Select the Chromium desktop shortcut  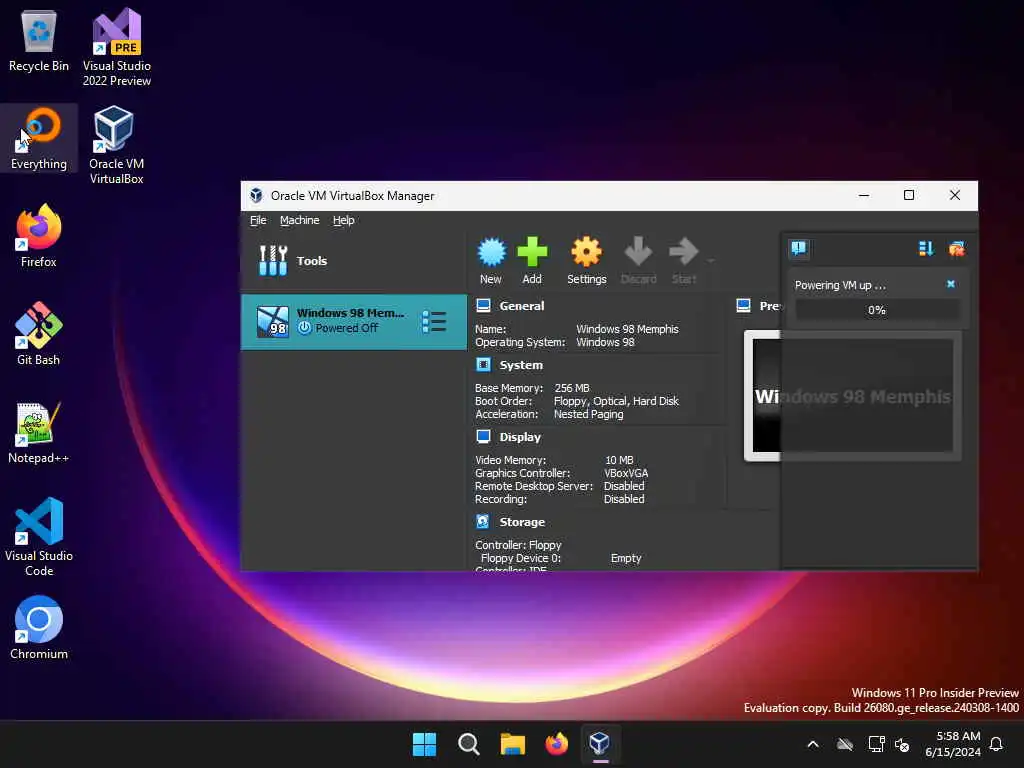39,628
